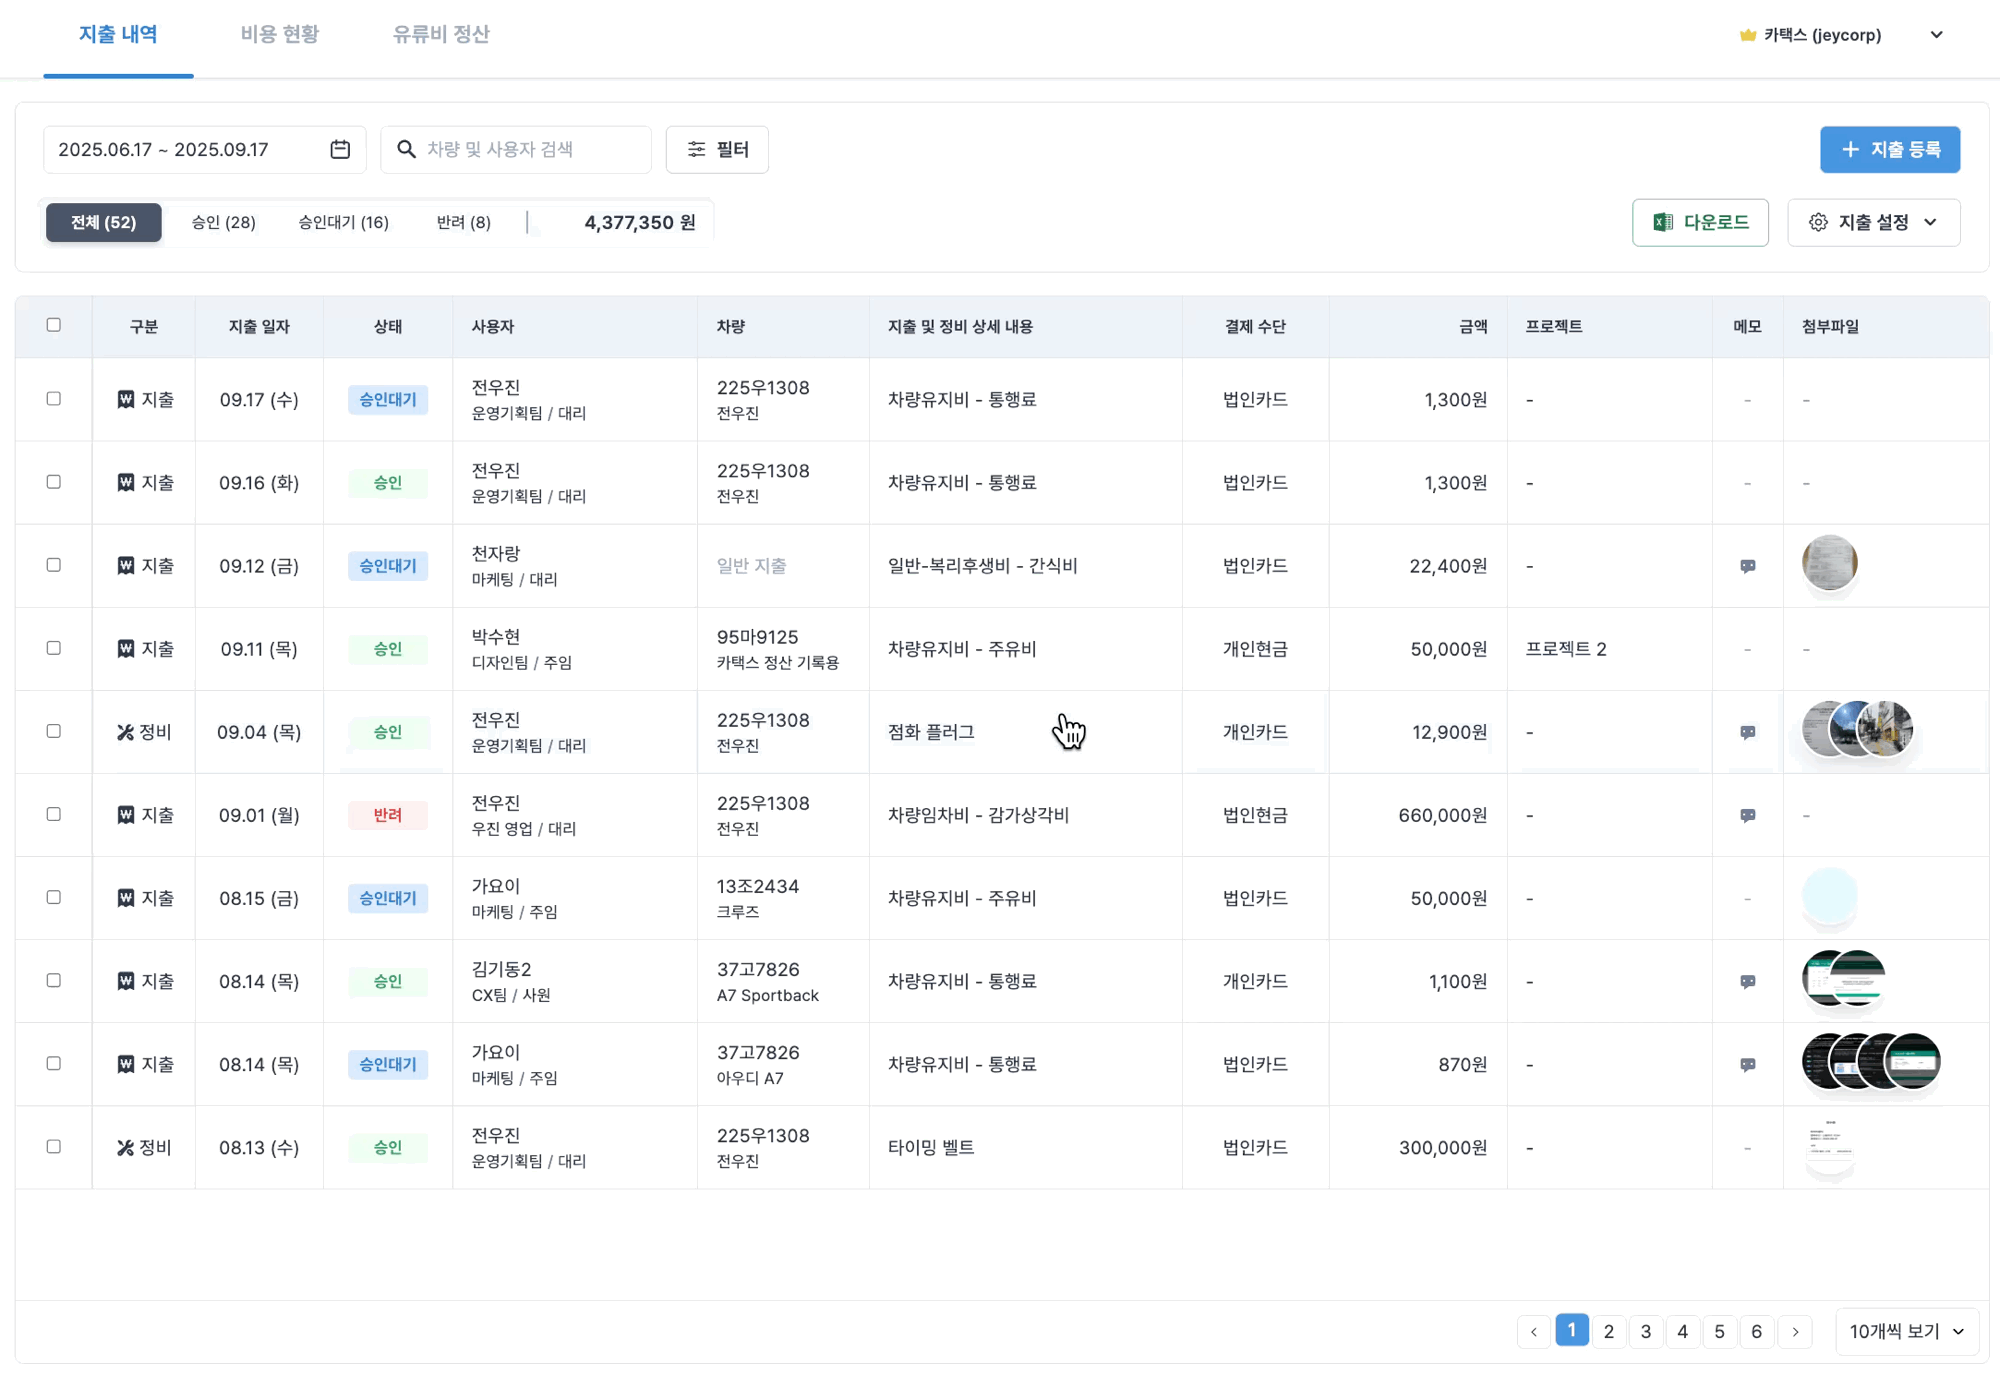Check the 09.17 통행료 row checkbox

(54, 399)
